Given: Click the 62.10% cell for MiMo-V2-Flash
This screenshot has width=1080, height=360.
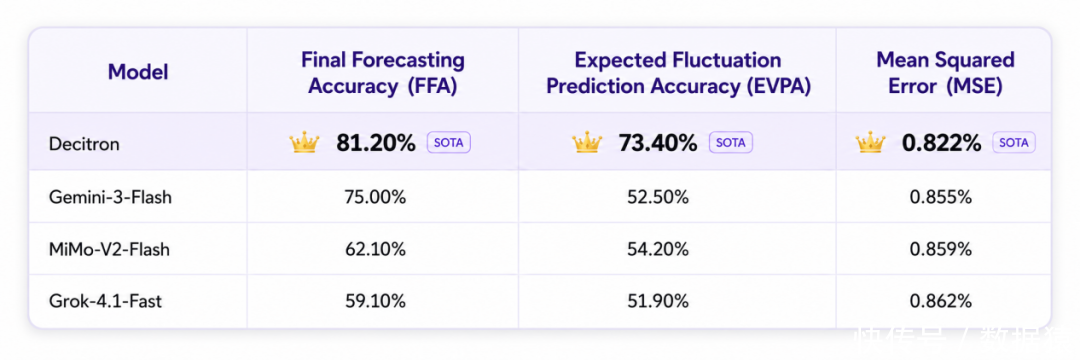Looking at the screenshot, I should pos(375,249).
